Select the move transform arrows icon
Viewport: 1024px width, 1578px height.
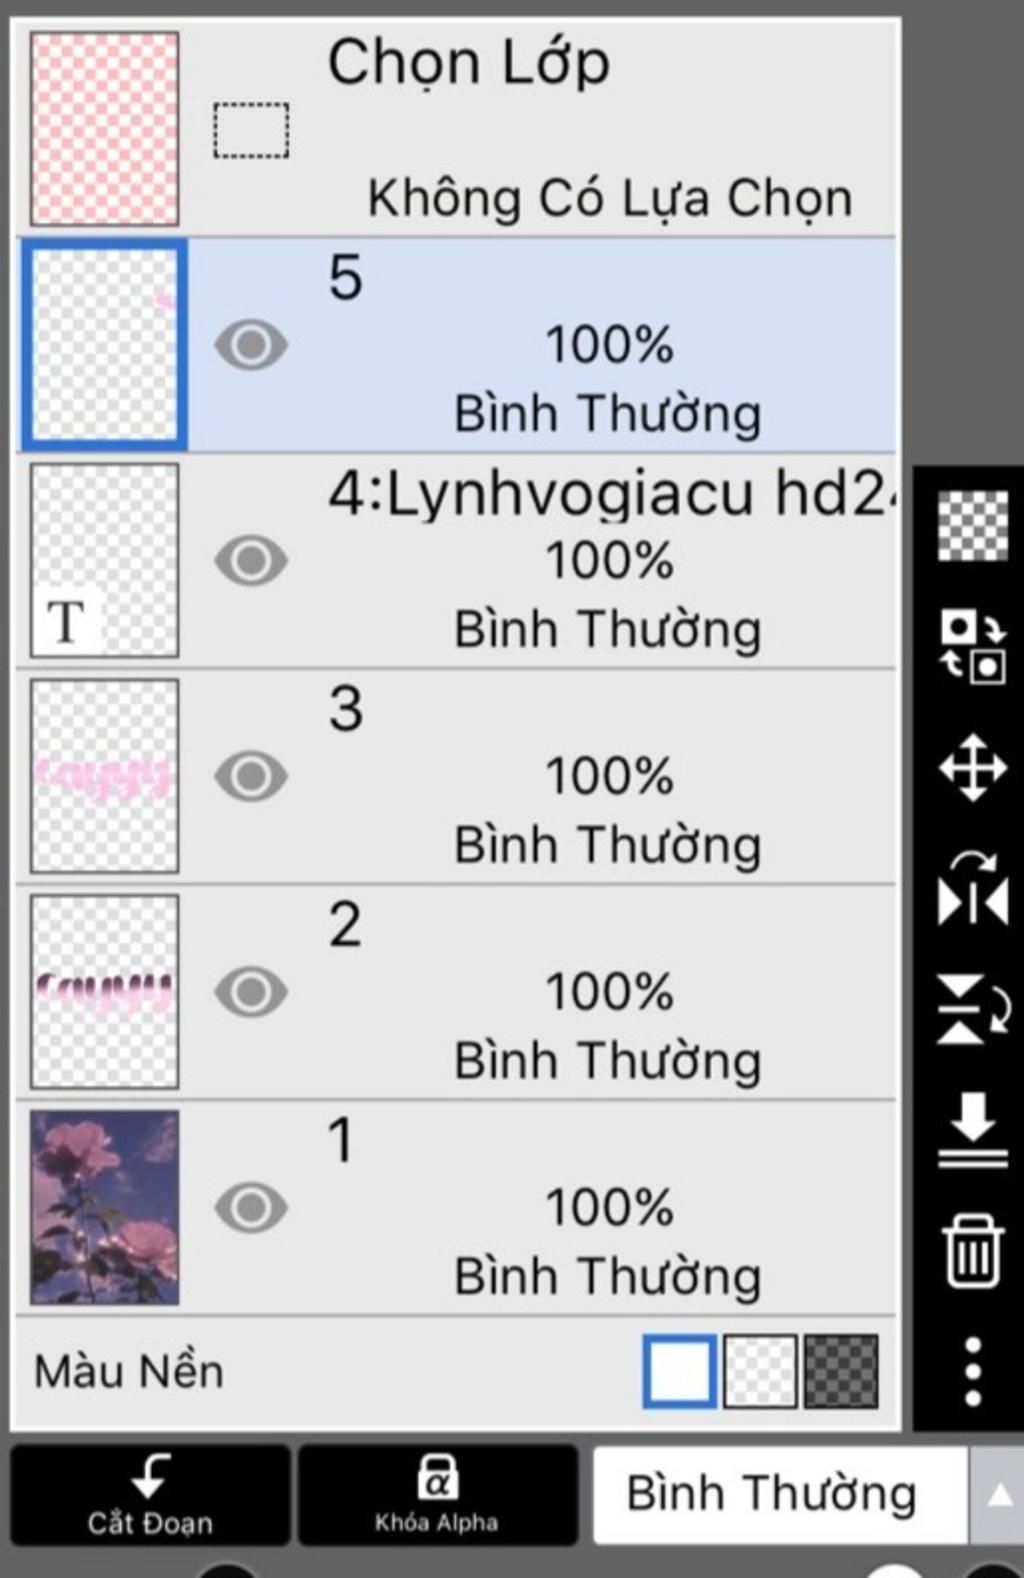972,768
